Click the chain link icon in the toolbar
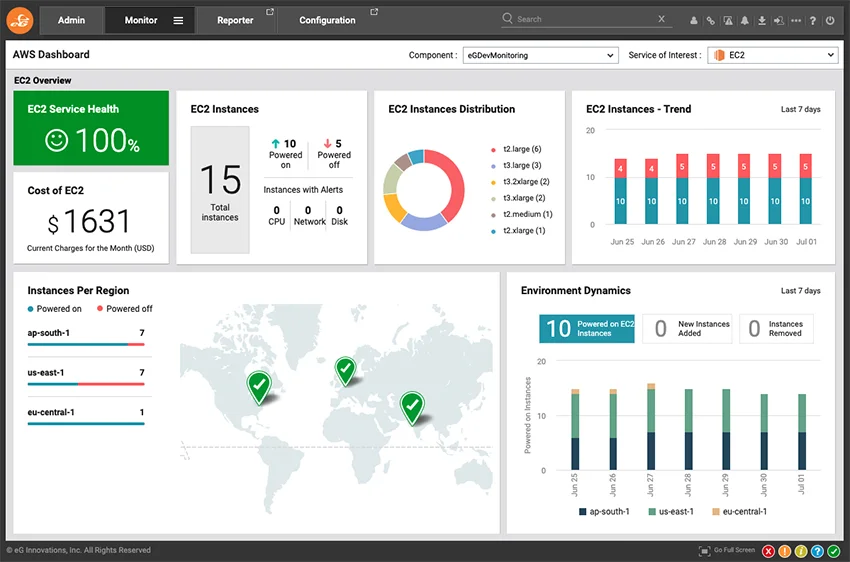The image size is (850, 562). click(x=710, y=21)
